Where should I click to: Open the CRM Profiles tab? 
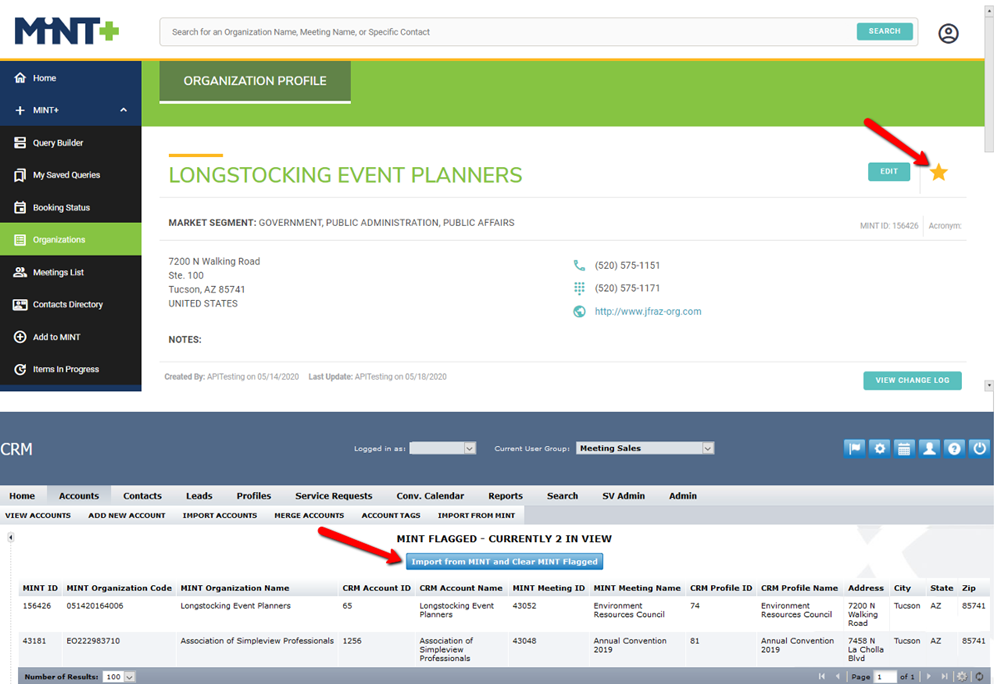pyautogui.click(x=254, y=496)
